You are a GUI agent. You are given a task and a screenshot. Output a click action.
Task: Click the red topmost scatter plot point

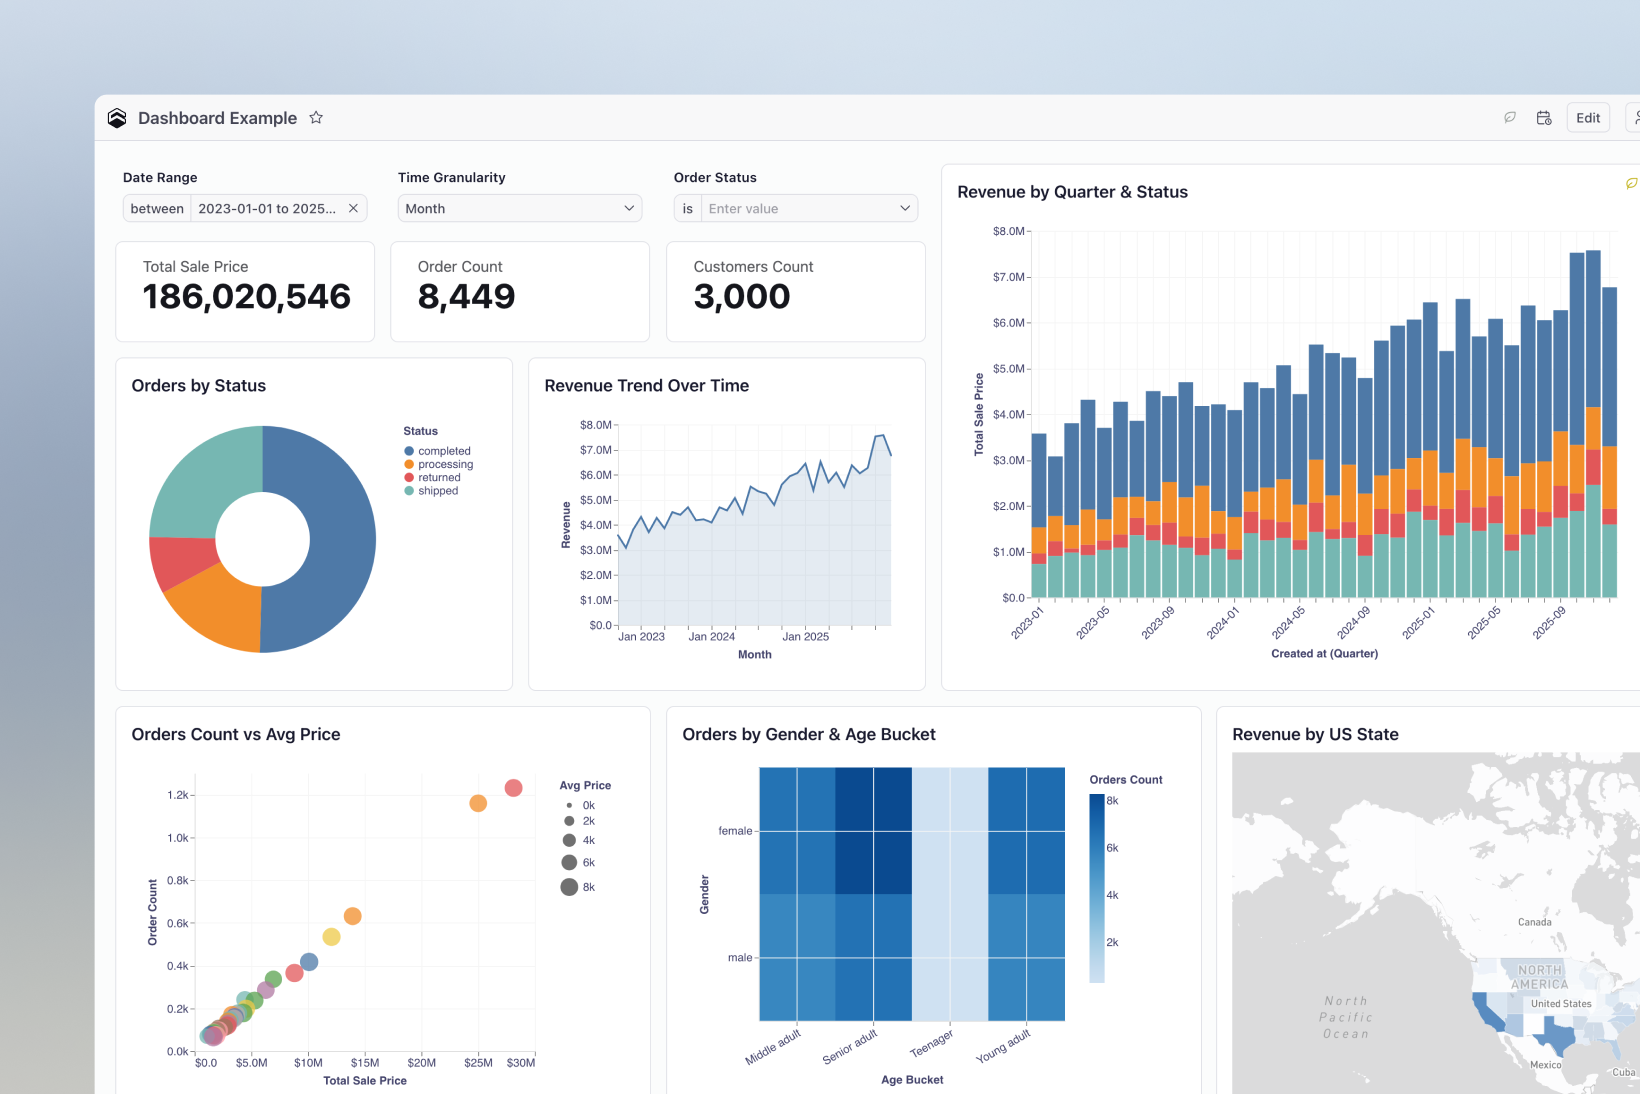pyautogui.click(x=513, y=788)
